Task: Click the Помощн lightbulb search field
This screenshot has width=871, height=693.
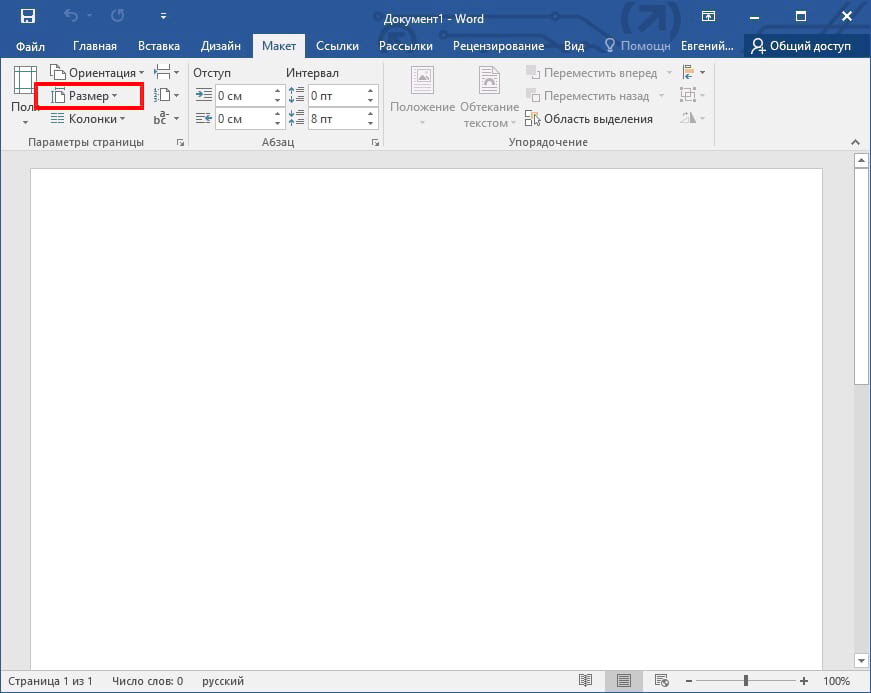Action: tap(638, 46)
